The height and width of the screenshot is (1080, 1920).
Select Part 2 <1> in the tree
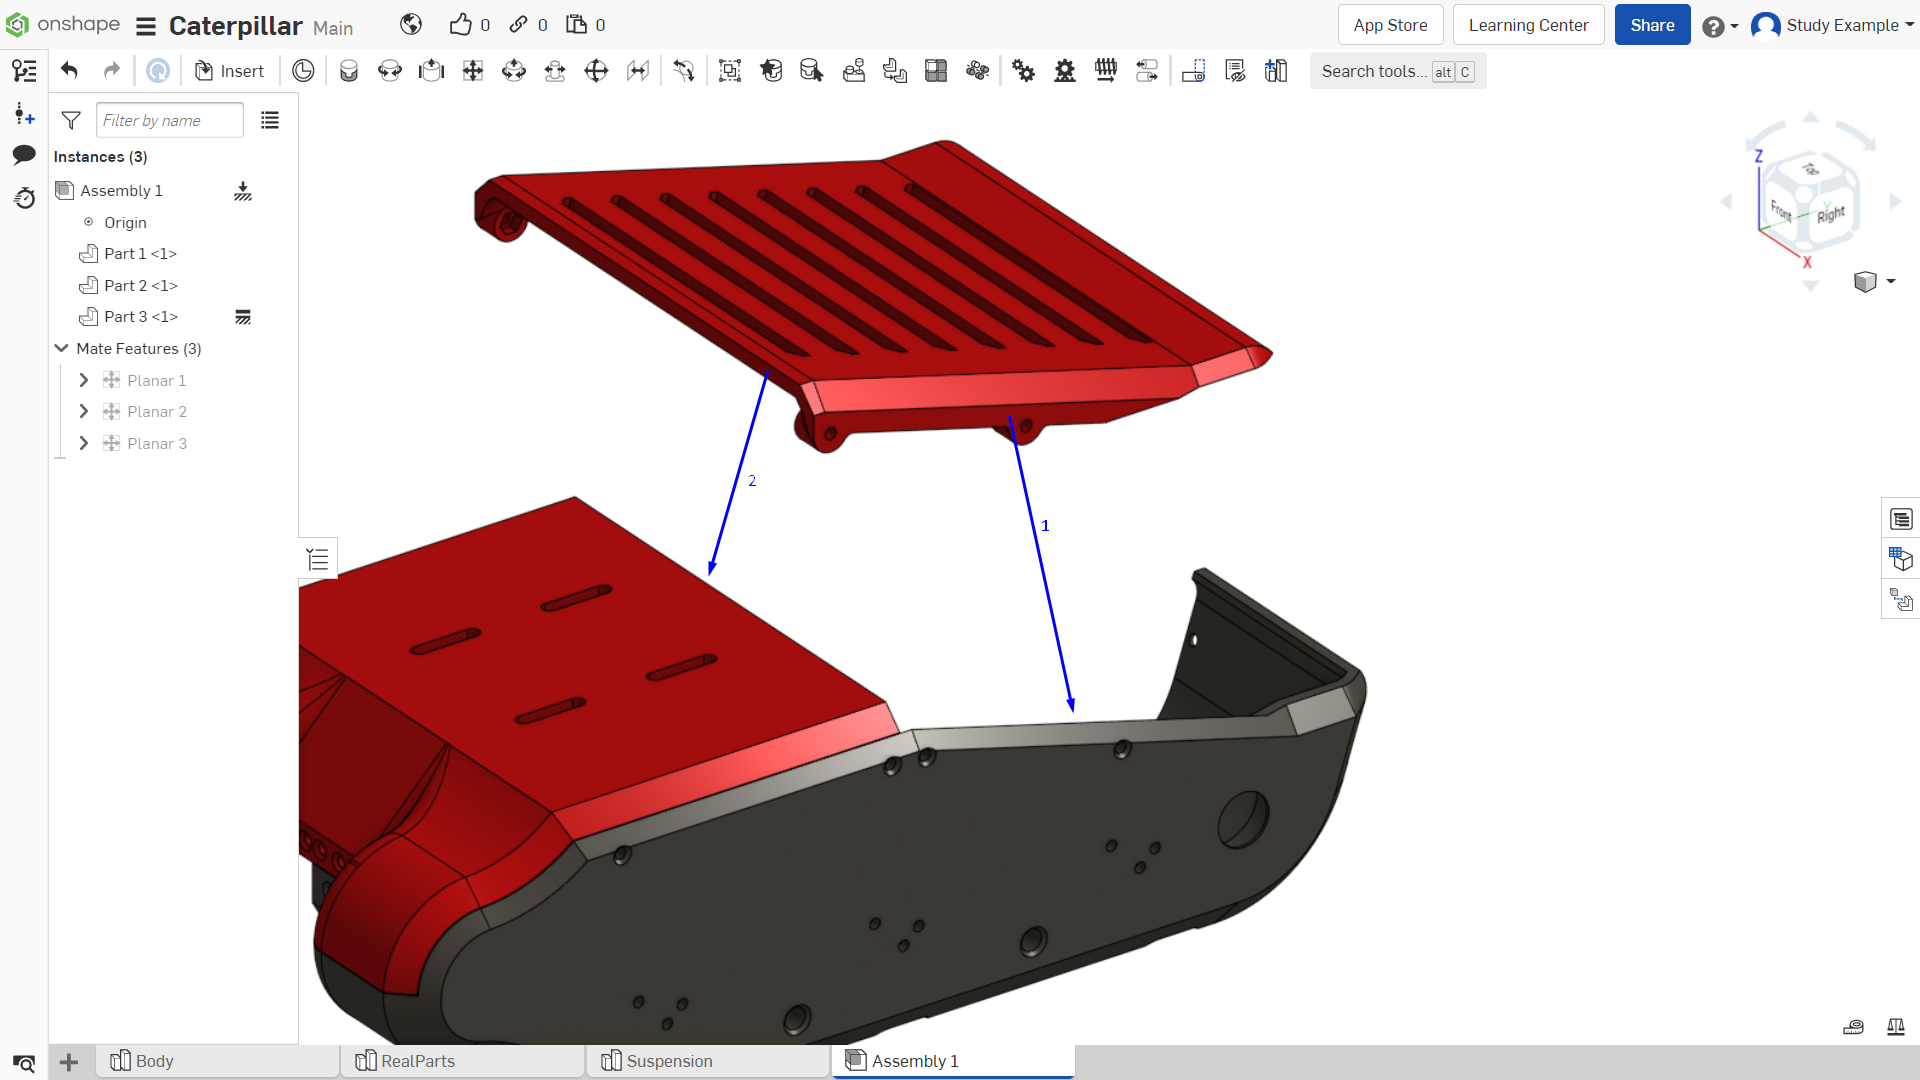[141, 285]
